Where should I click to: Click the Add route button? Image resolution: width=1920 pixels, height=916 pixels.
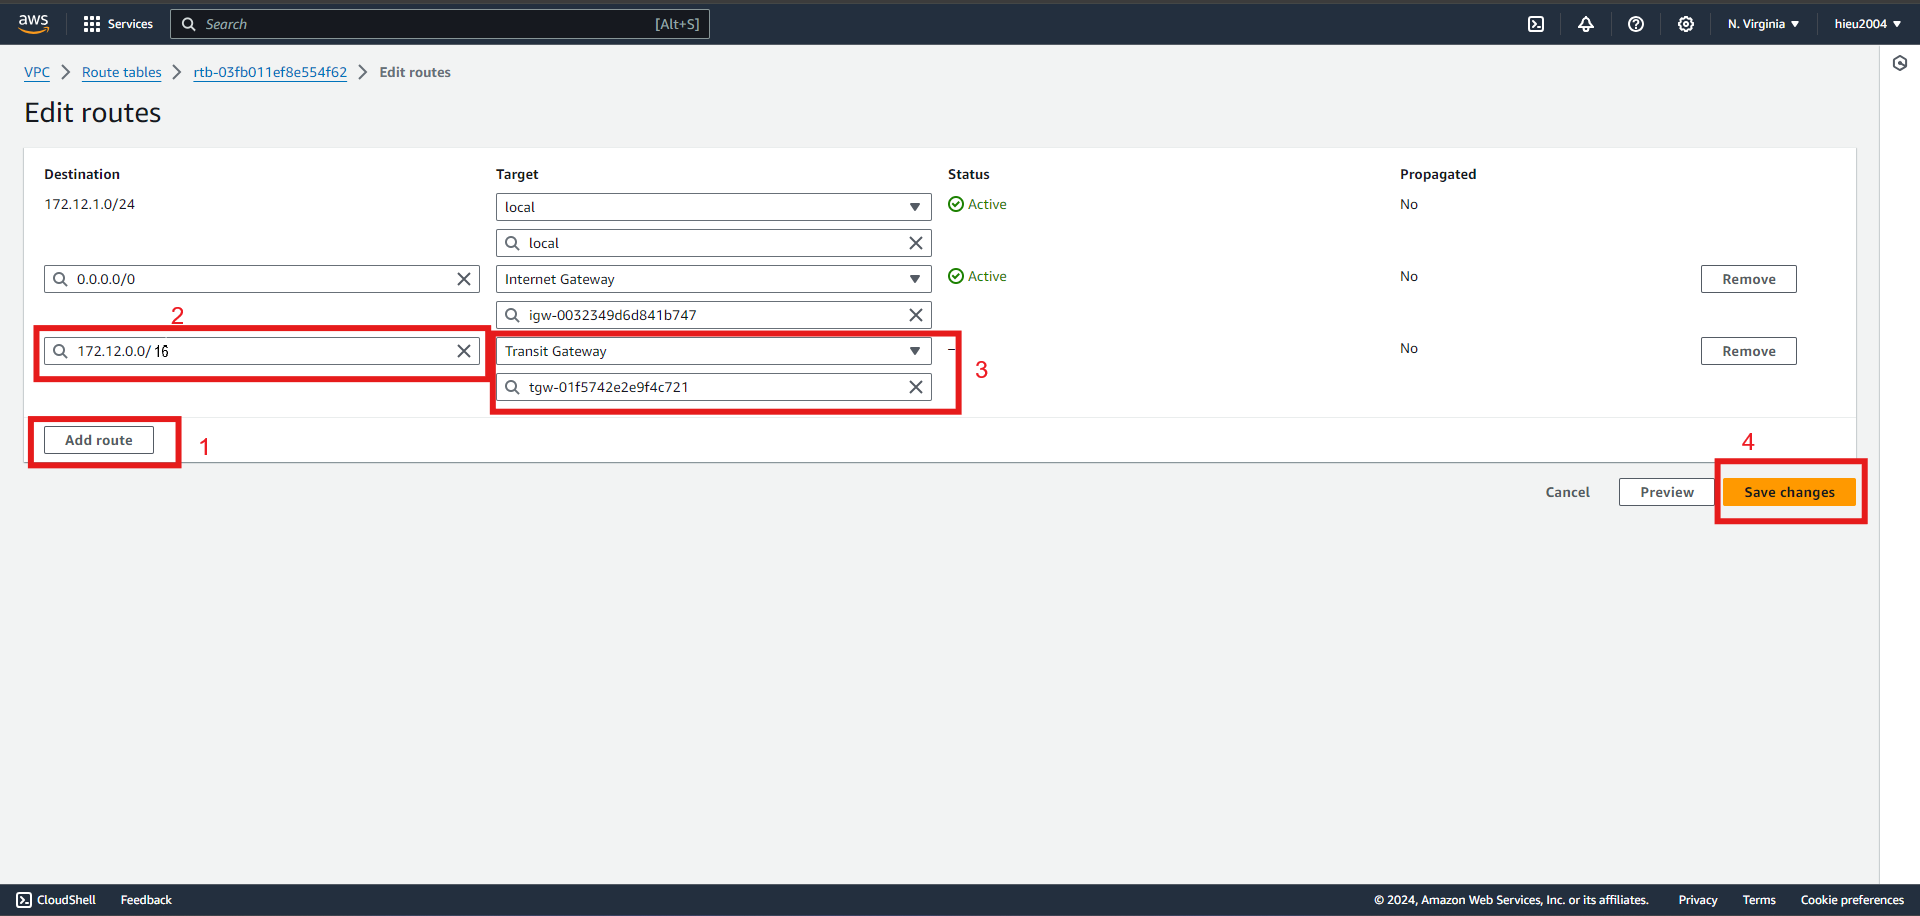point(99,440)
